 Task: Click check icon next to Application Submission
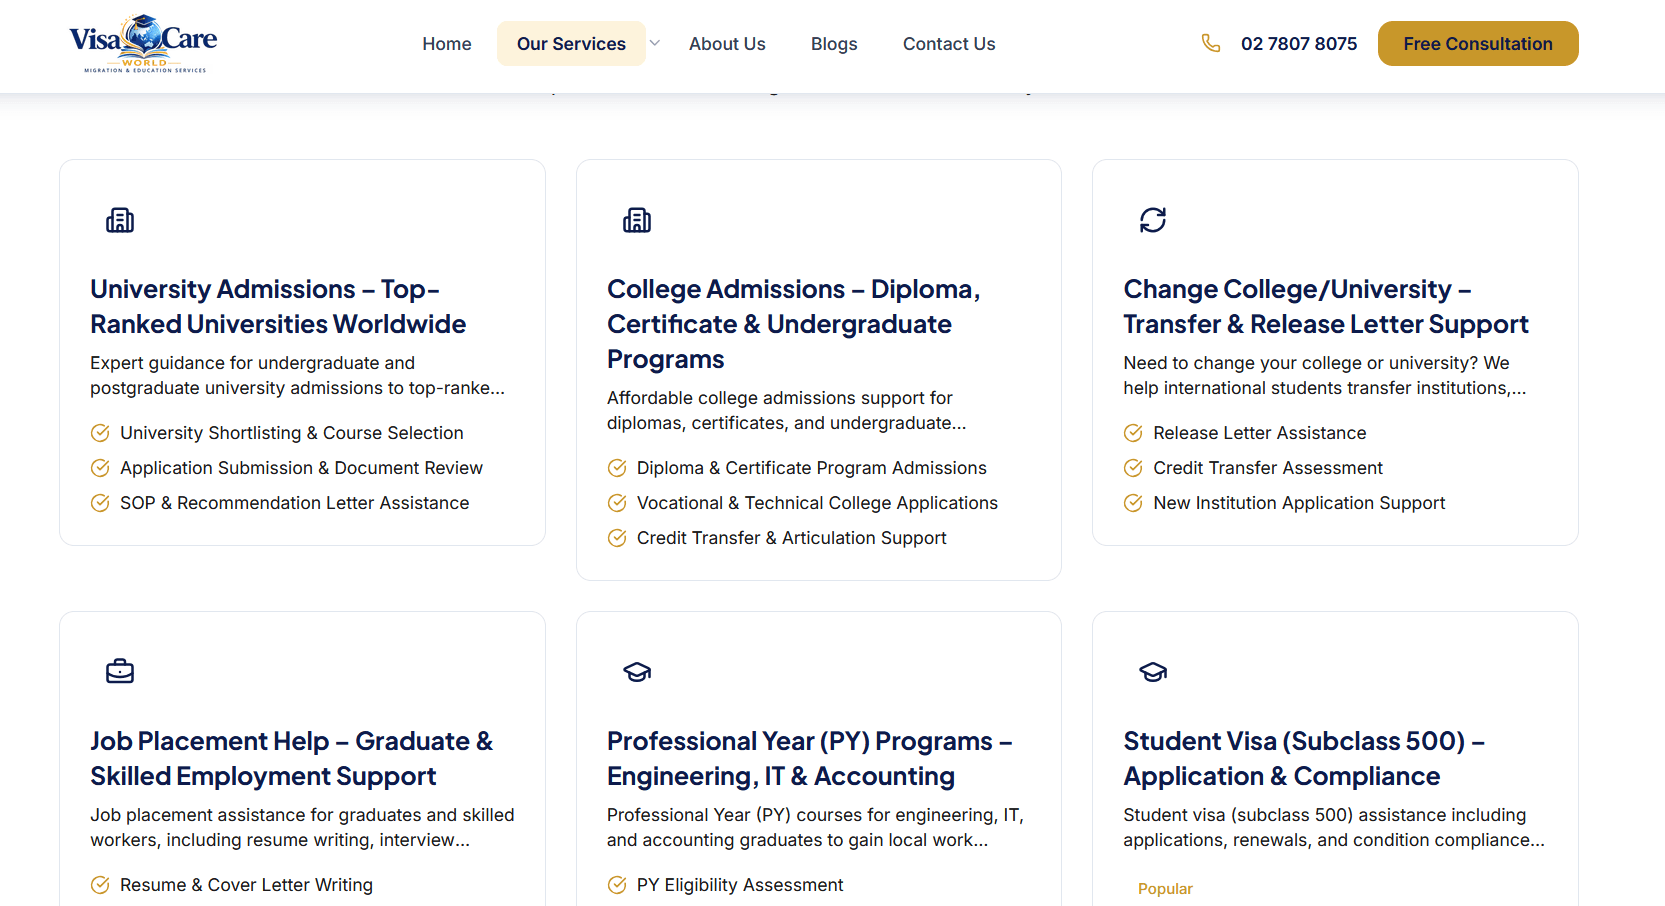point(100,468)
